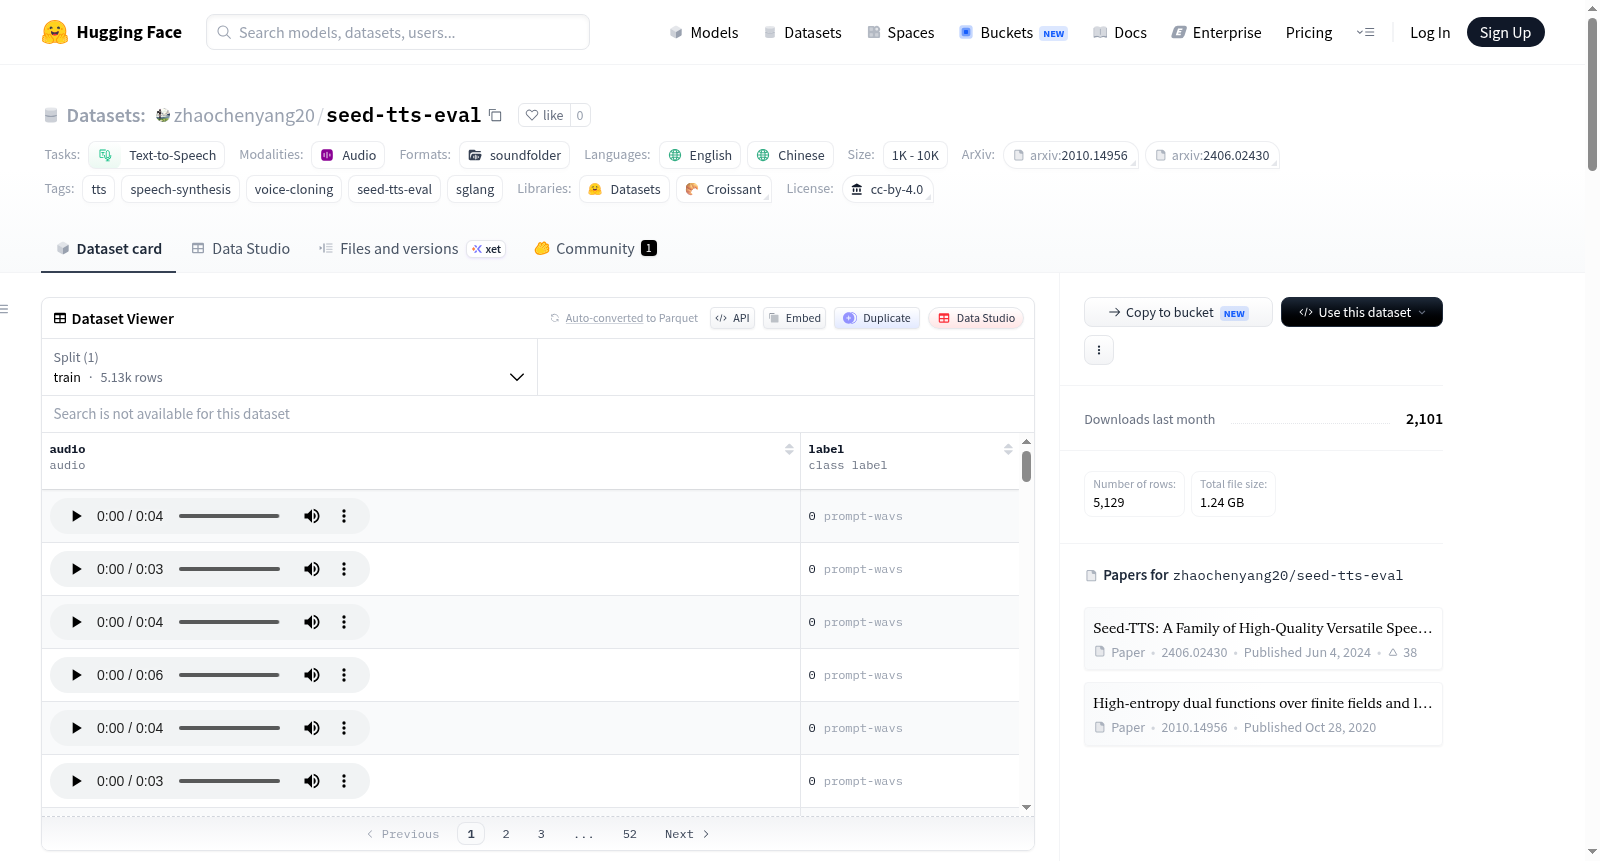Expand the left sidebar toggle icon
The image size is (1600, 861).
coord(4,309)
